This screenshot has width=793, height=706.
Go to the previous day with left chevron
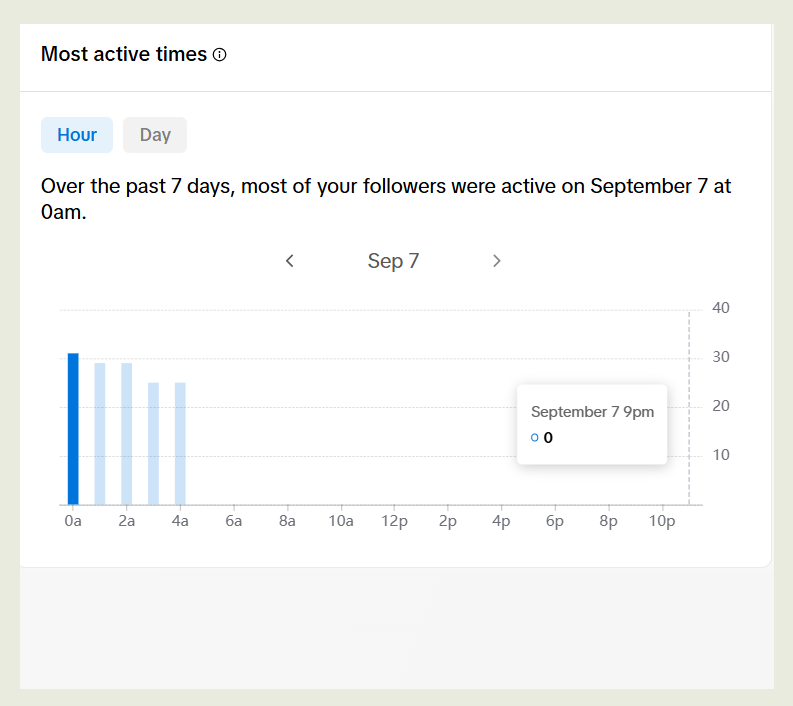(290, 261)
